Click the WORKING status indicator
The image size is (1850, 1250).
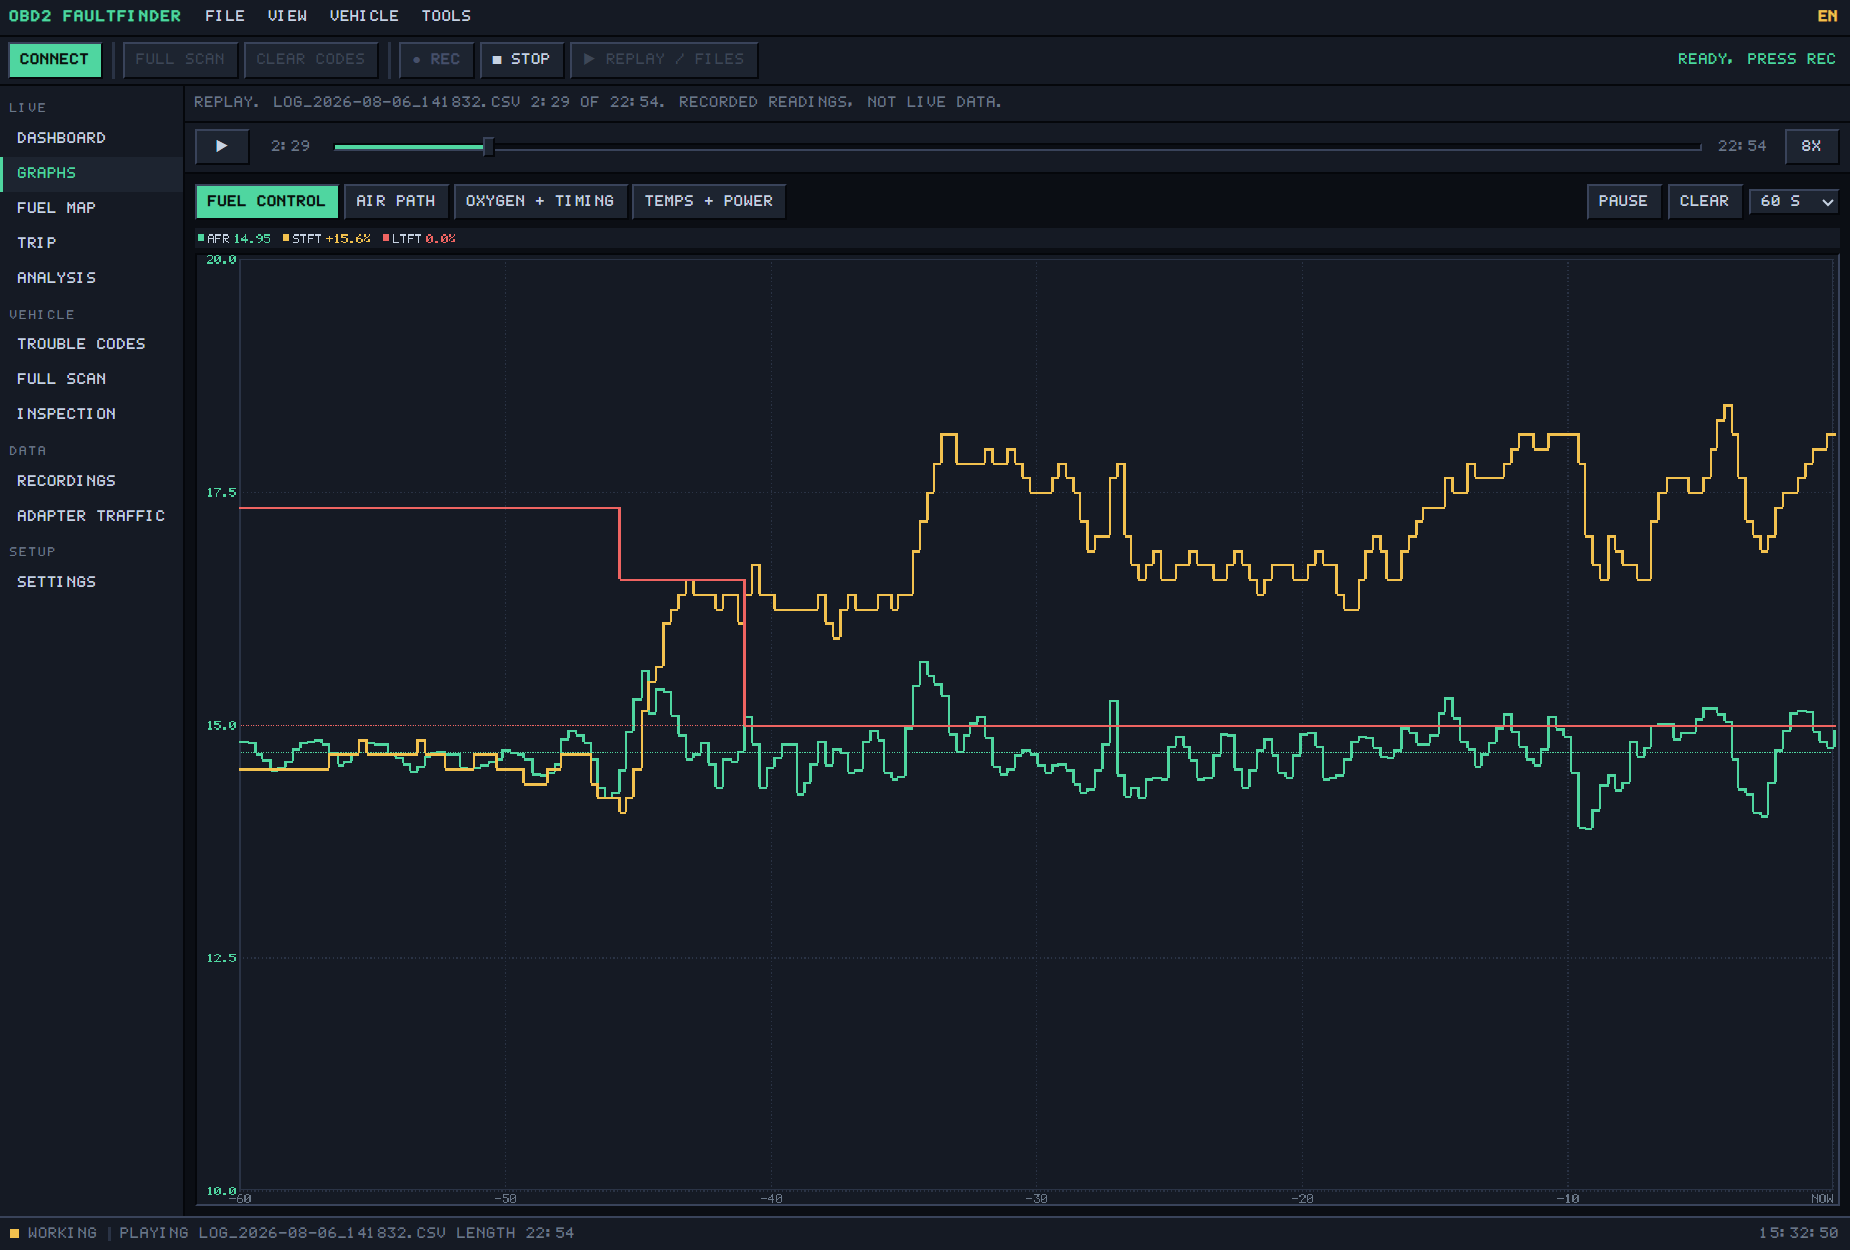tap(54, 1233)
